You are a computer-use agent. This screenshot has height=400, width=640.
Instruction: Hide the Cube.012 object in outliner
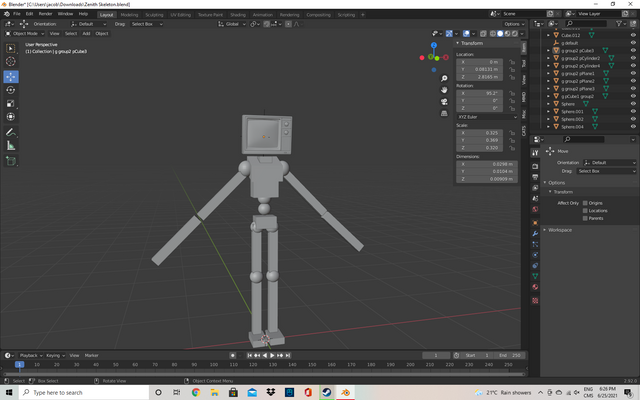pyautogui.click(x=631, y=36)
